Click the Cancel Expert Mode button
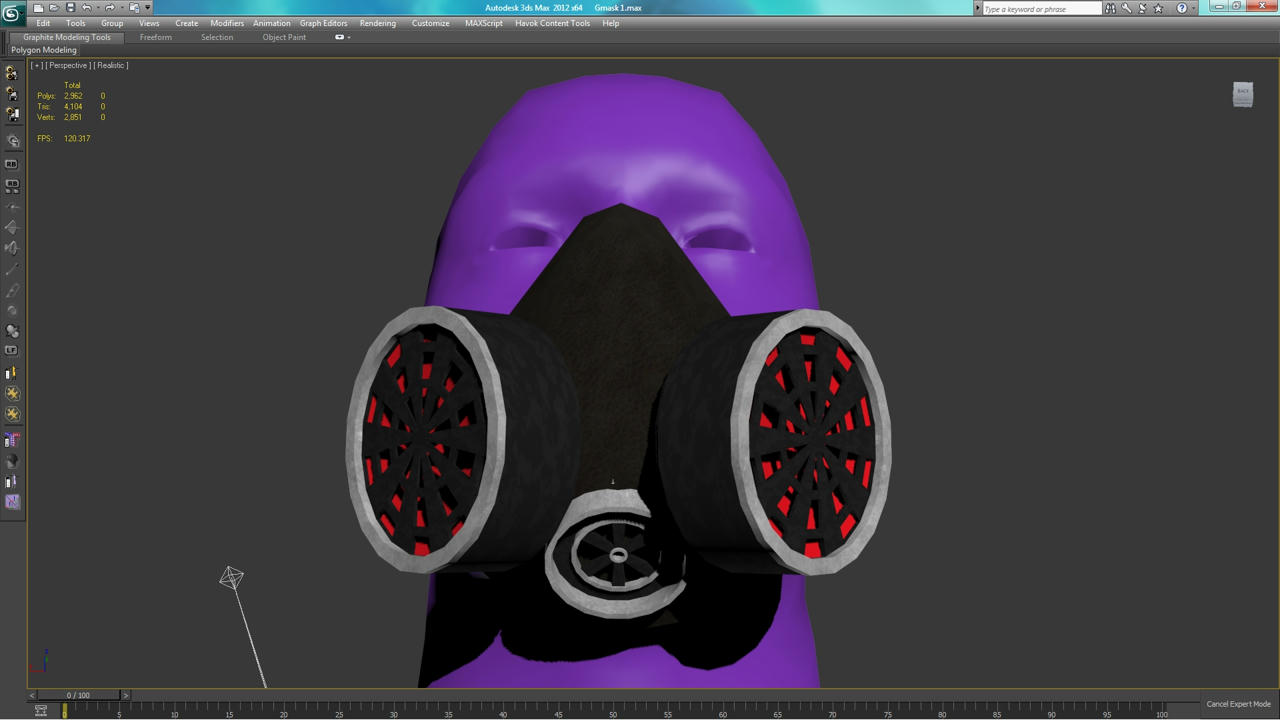The height and width of the screenshot is (720, 1280). point(1238,704)
